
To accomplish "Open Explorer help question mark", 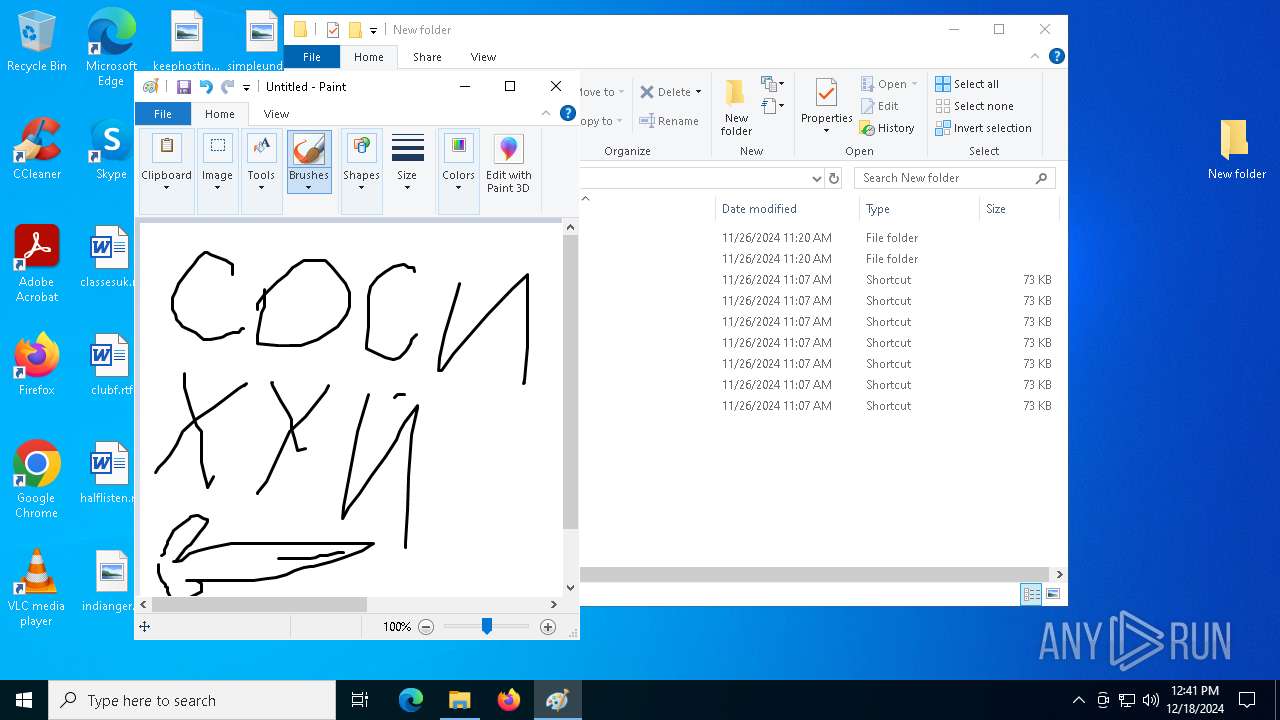I will pos(1056,57).
